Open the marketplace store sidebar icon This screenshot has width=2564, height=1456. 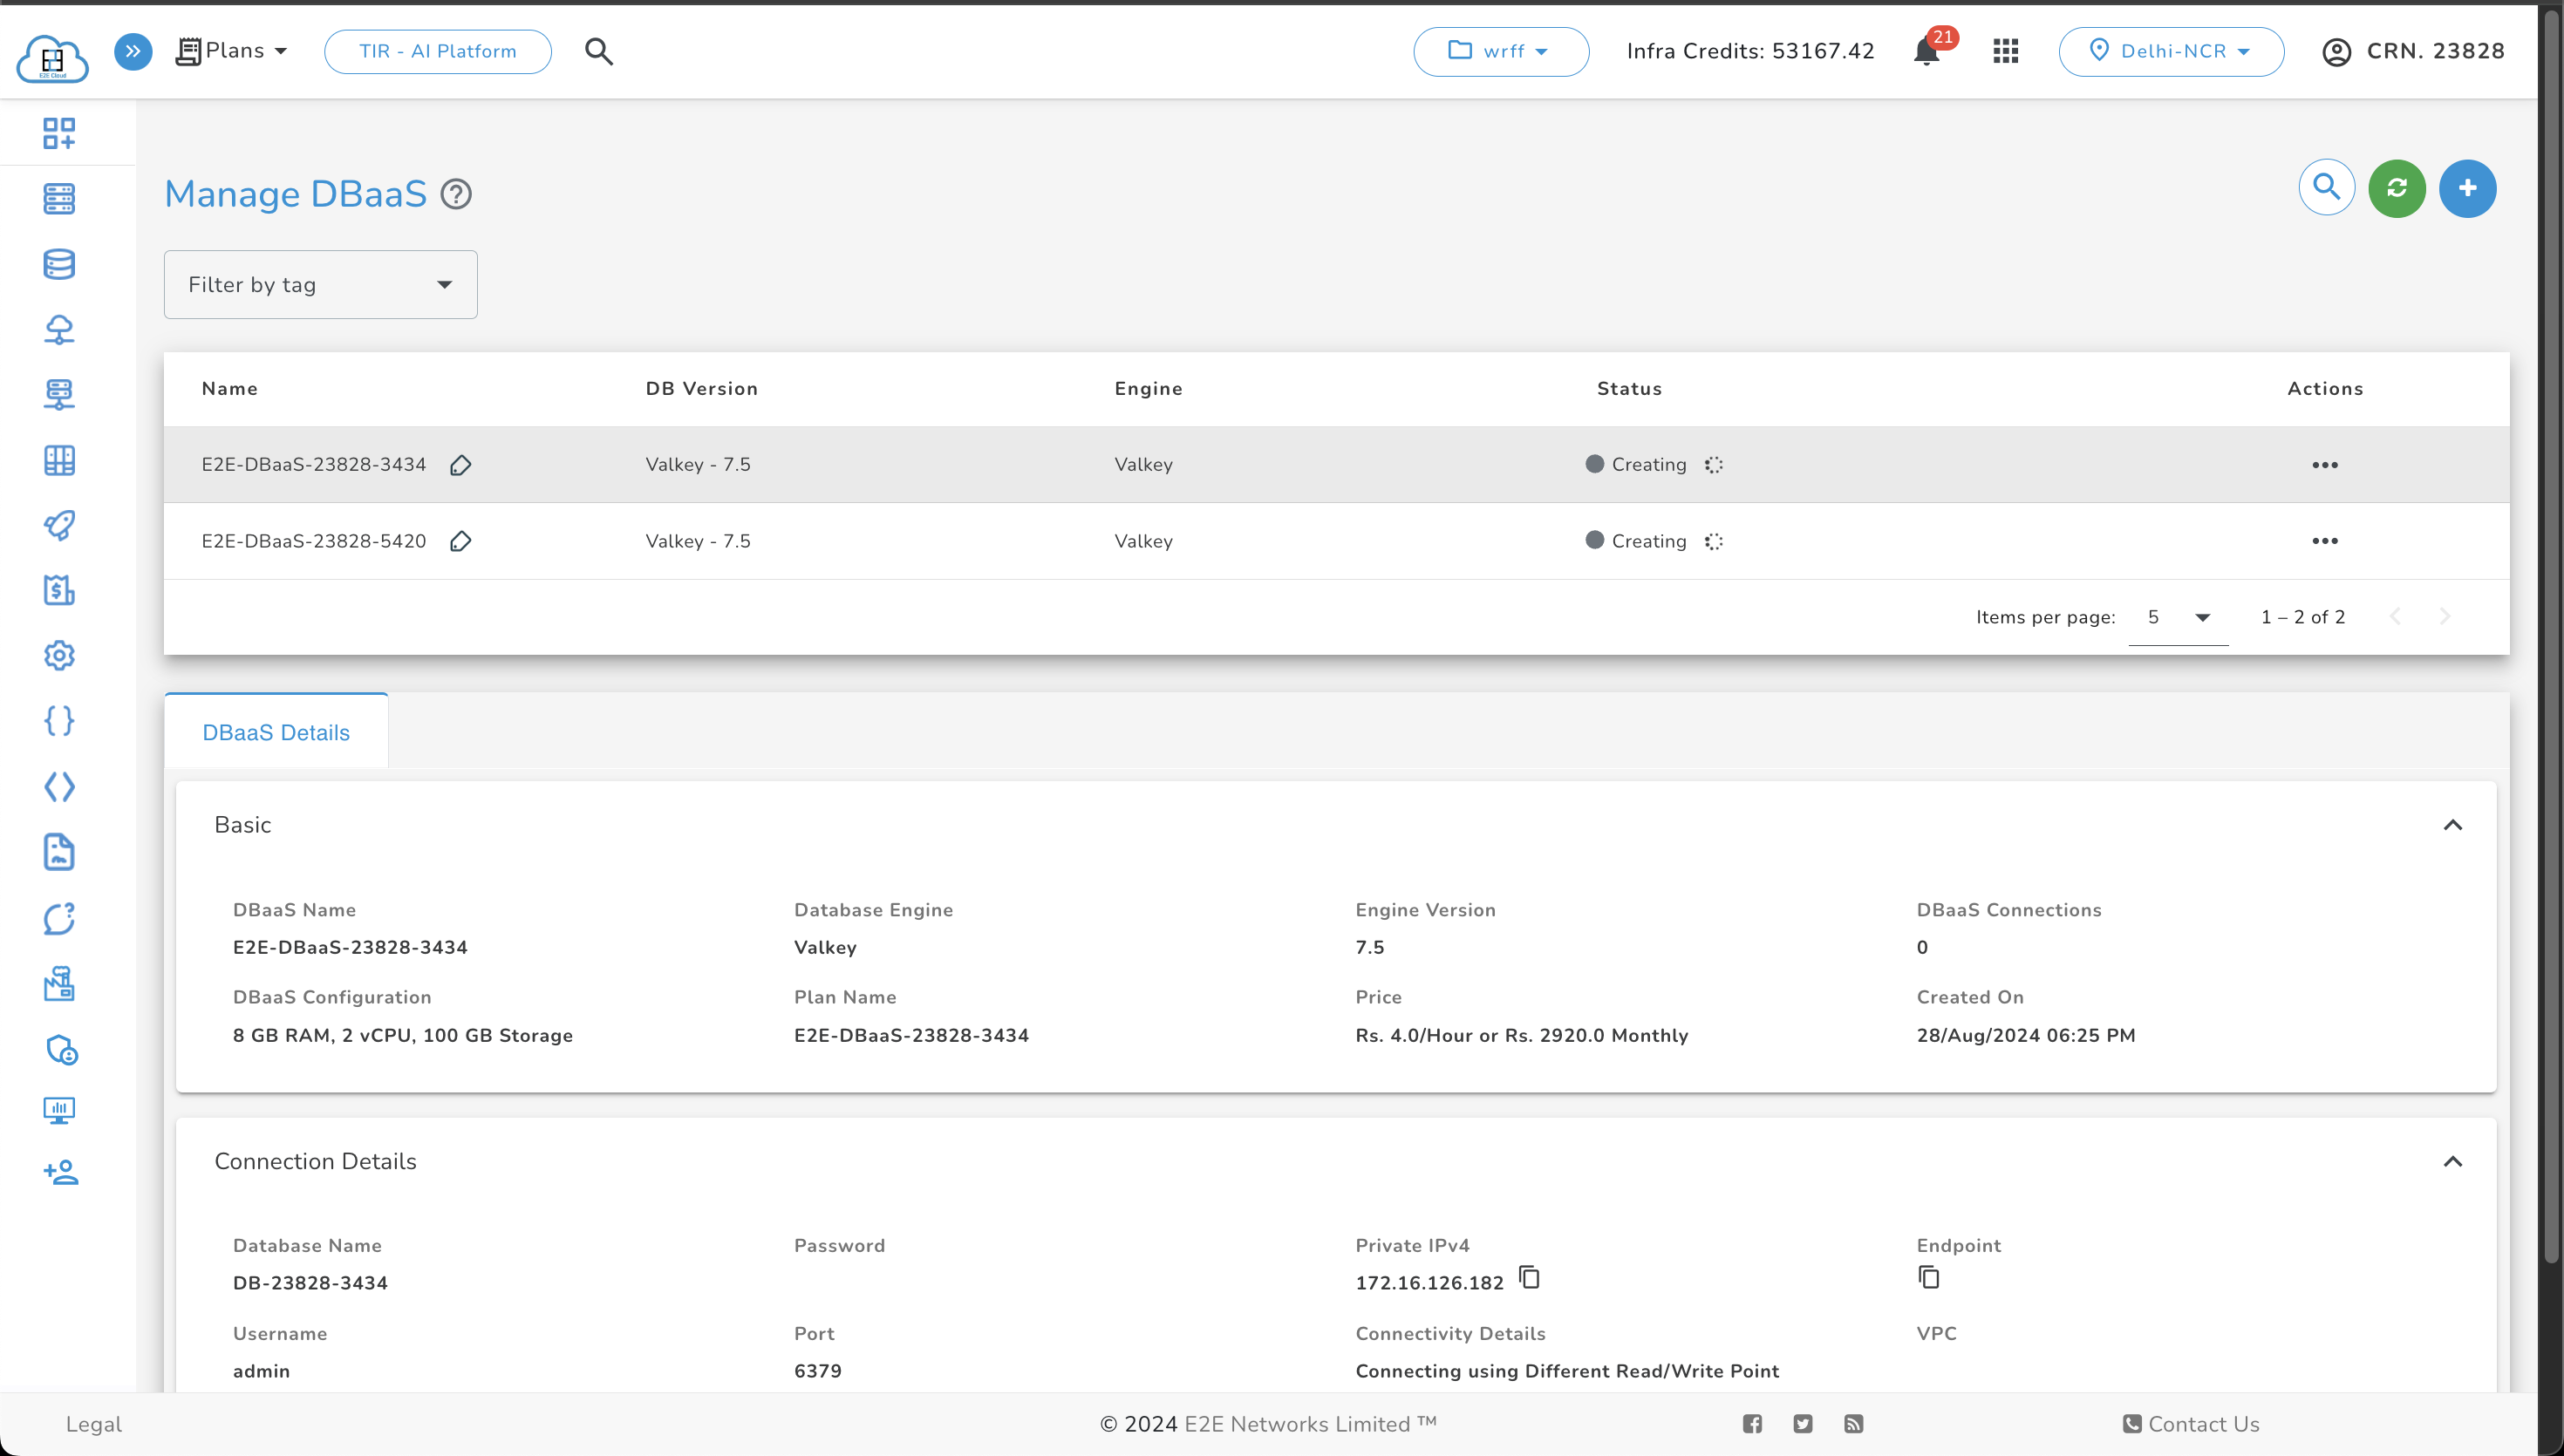(59, 984)
